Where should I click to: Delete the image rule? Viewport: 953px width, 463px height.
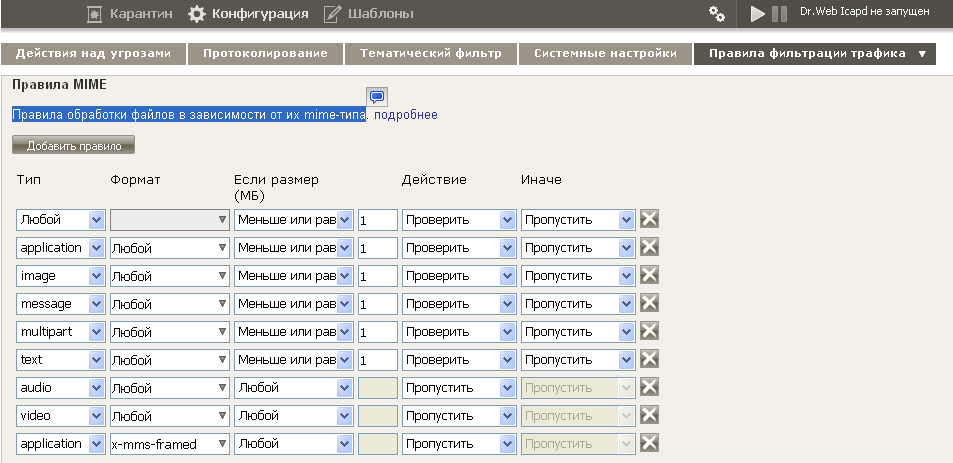649,275
